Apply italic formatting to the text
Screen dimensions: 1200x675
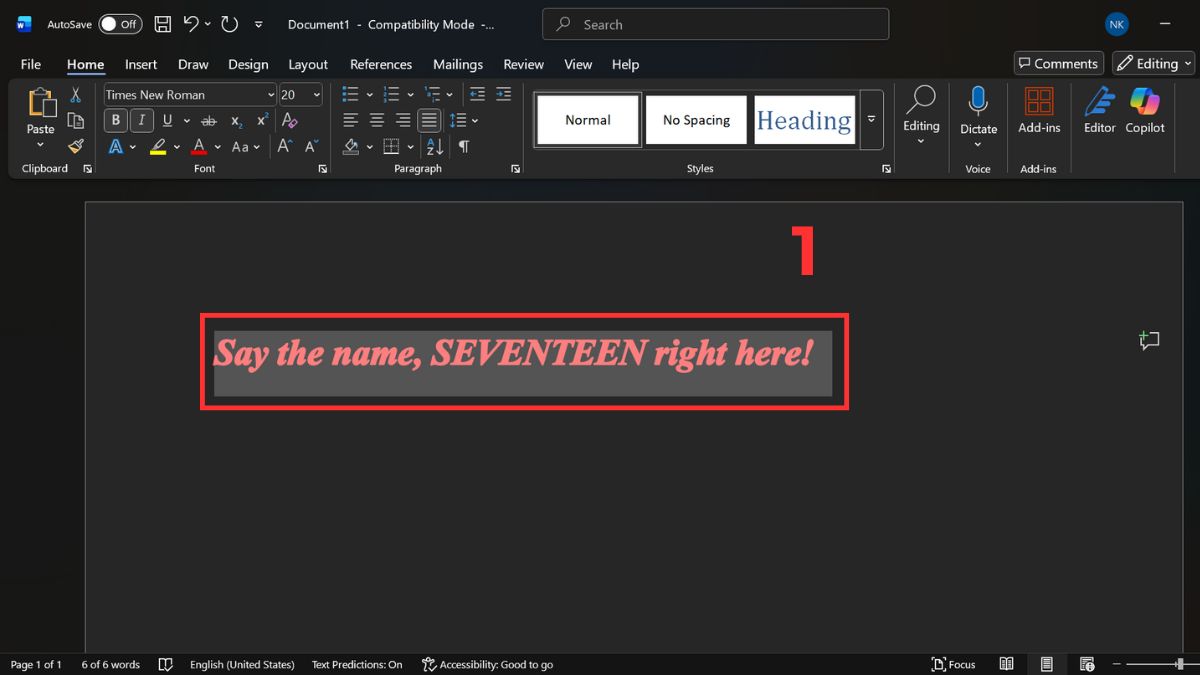[141, 120]
